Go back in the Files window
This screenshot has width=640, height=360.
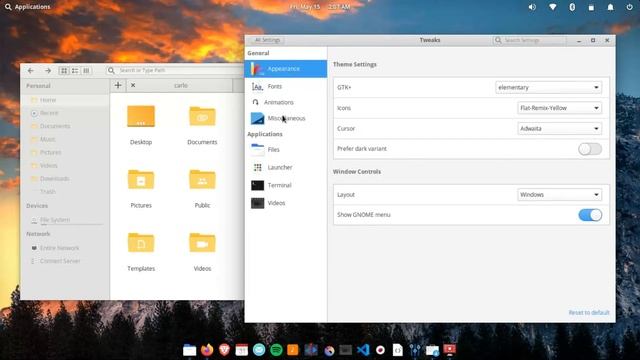[x=31, y=71]
